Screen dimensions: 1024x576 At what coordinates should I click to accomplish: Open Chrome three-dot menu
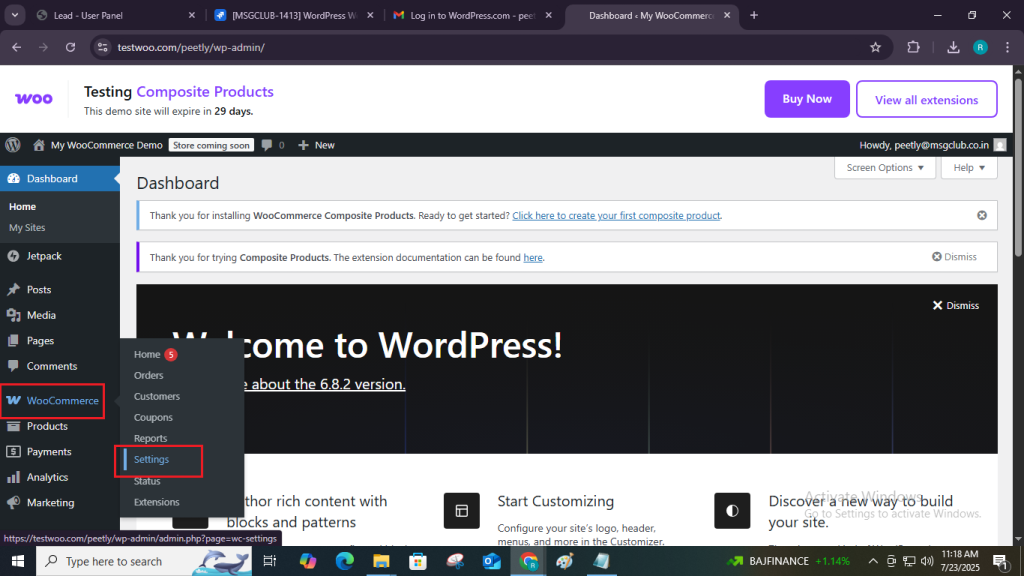point(1008,47)
